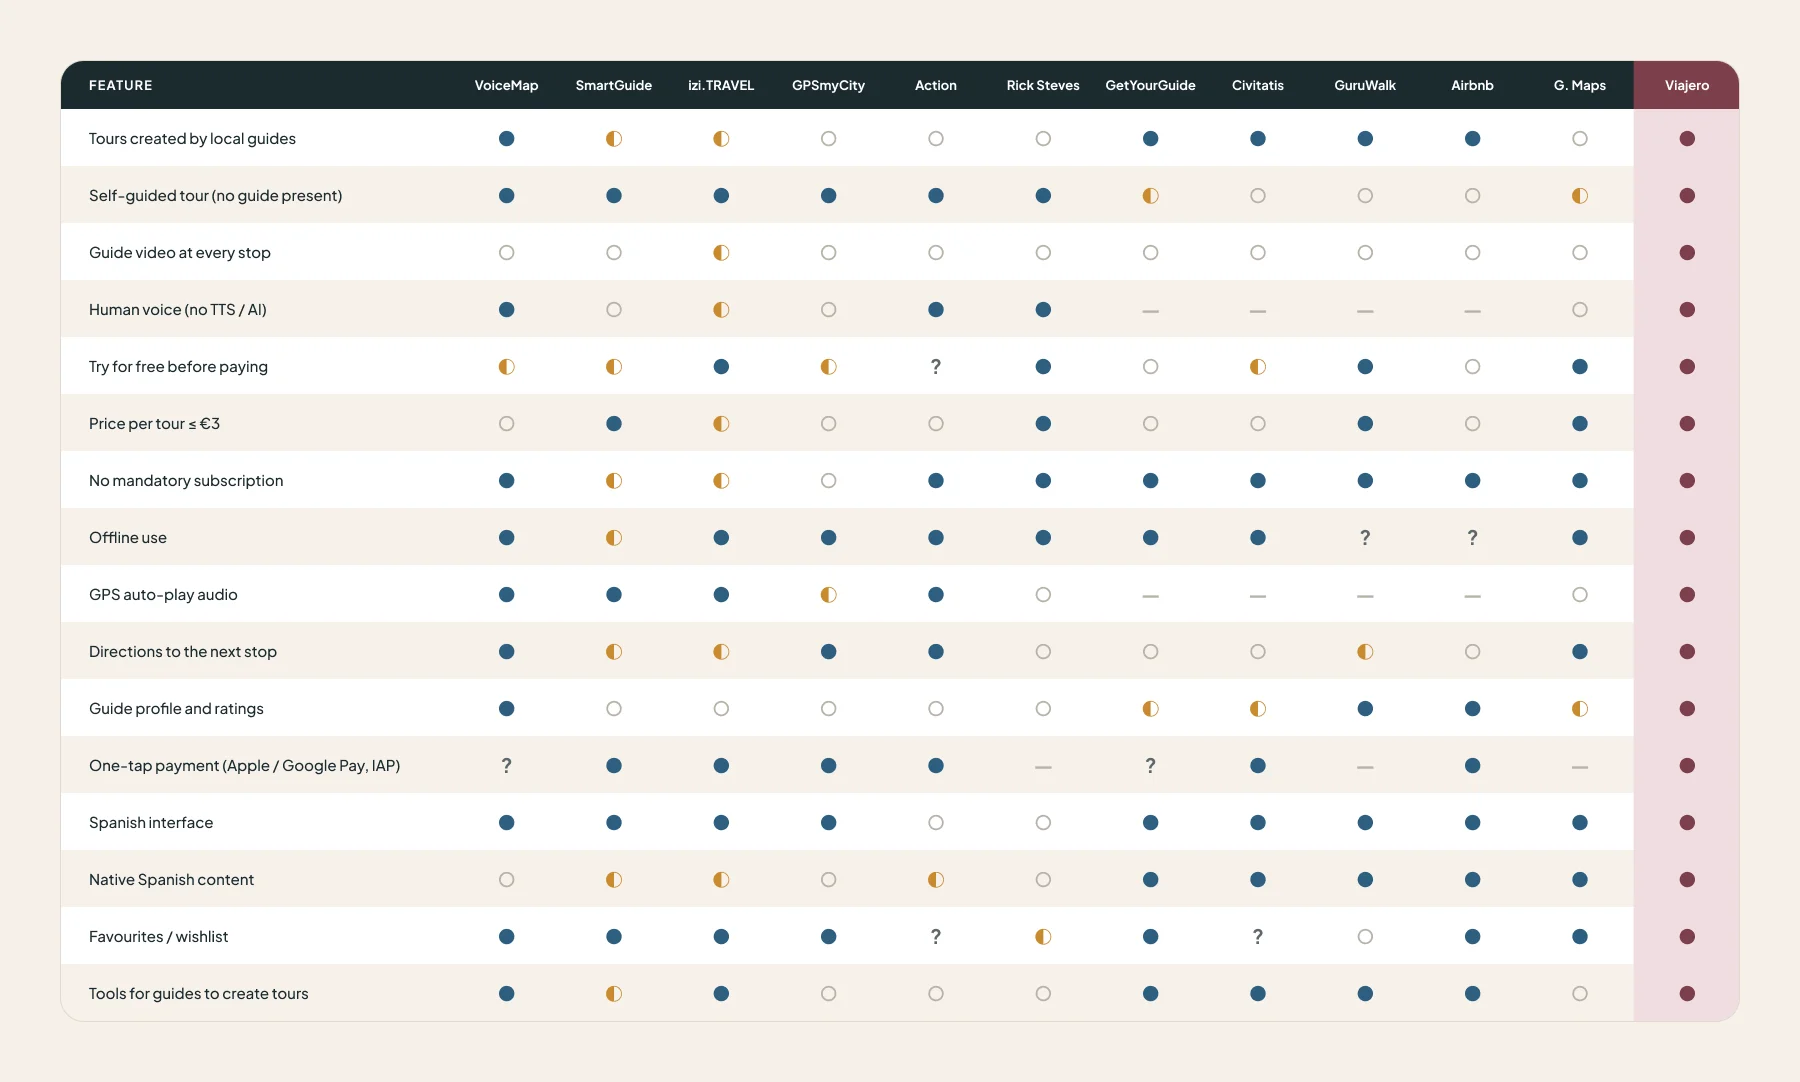Screen dimensions: 1800x1082
Task: Select GPSmyCity half-circle in GPS auto-play audio row
Action: coord(829,595)
